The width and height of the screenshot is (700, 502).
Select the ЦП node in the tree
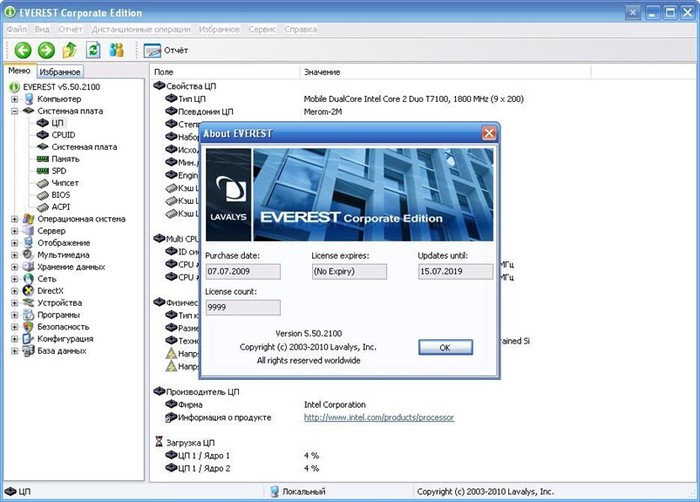[57, 123]
